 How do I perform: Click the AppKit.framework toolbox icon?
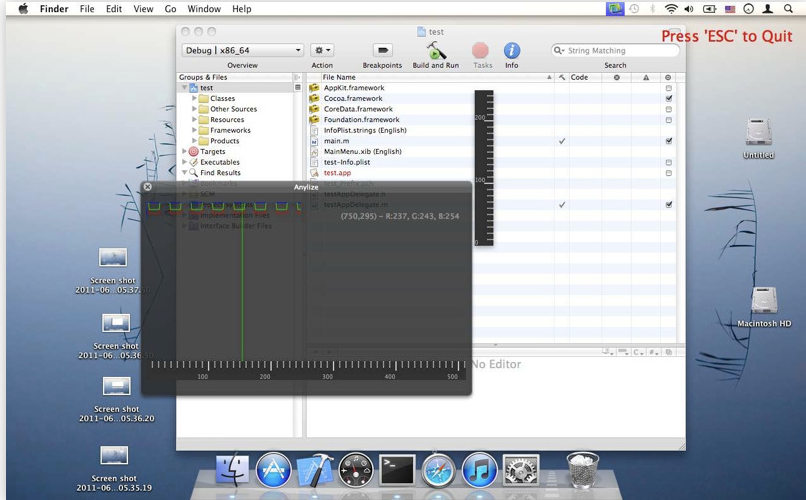click(314, 88)
